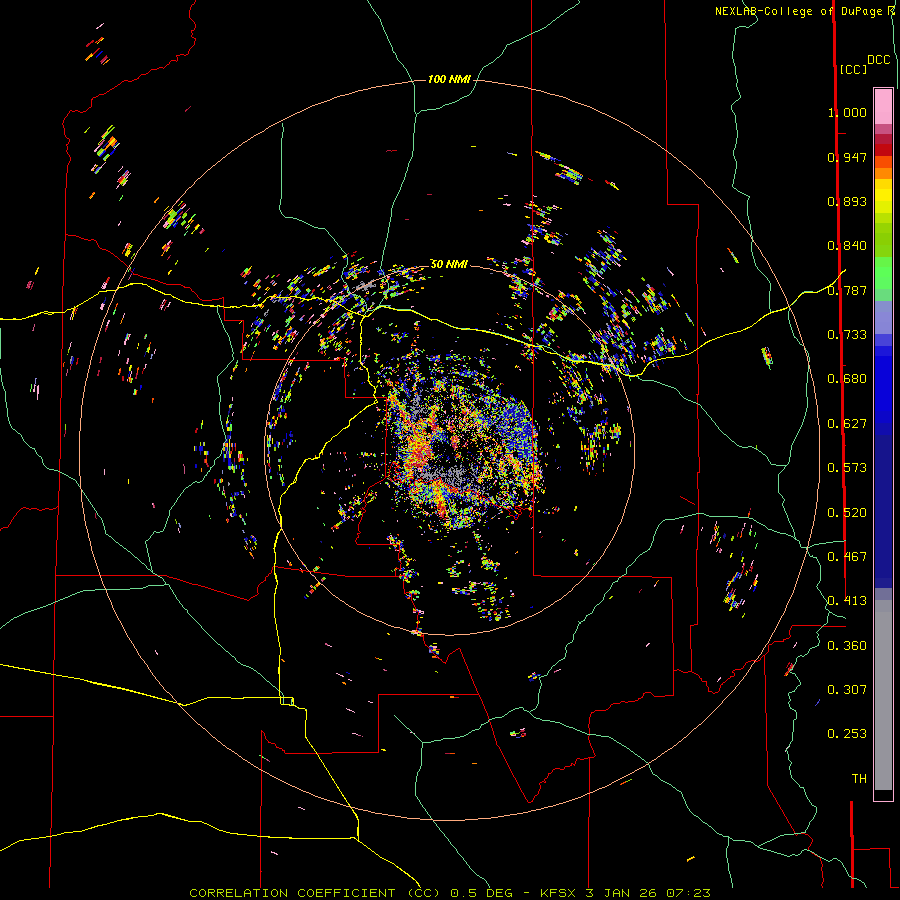Image resolution: width=900 pixels, height=900 pixels.
Task: Click the 0.680 legend value
Action: coord(847,379)
